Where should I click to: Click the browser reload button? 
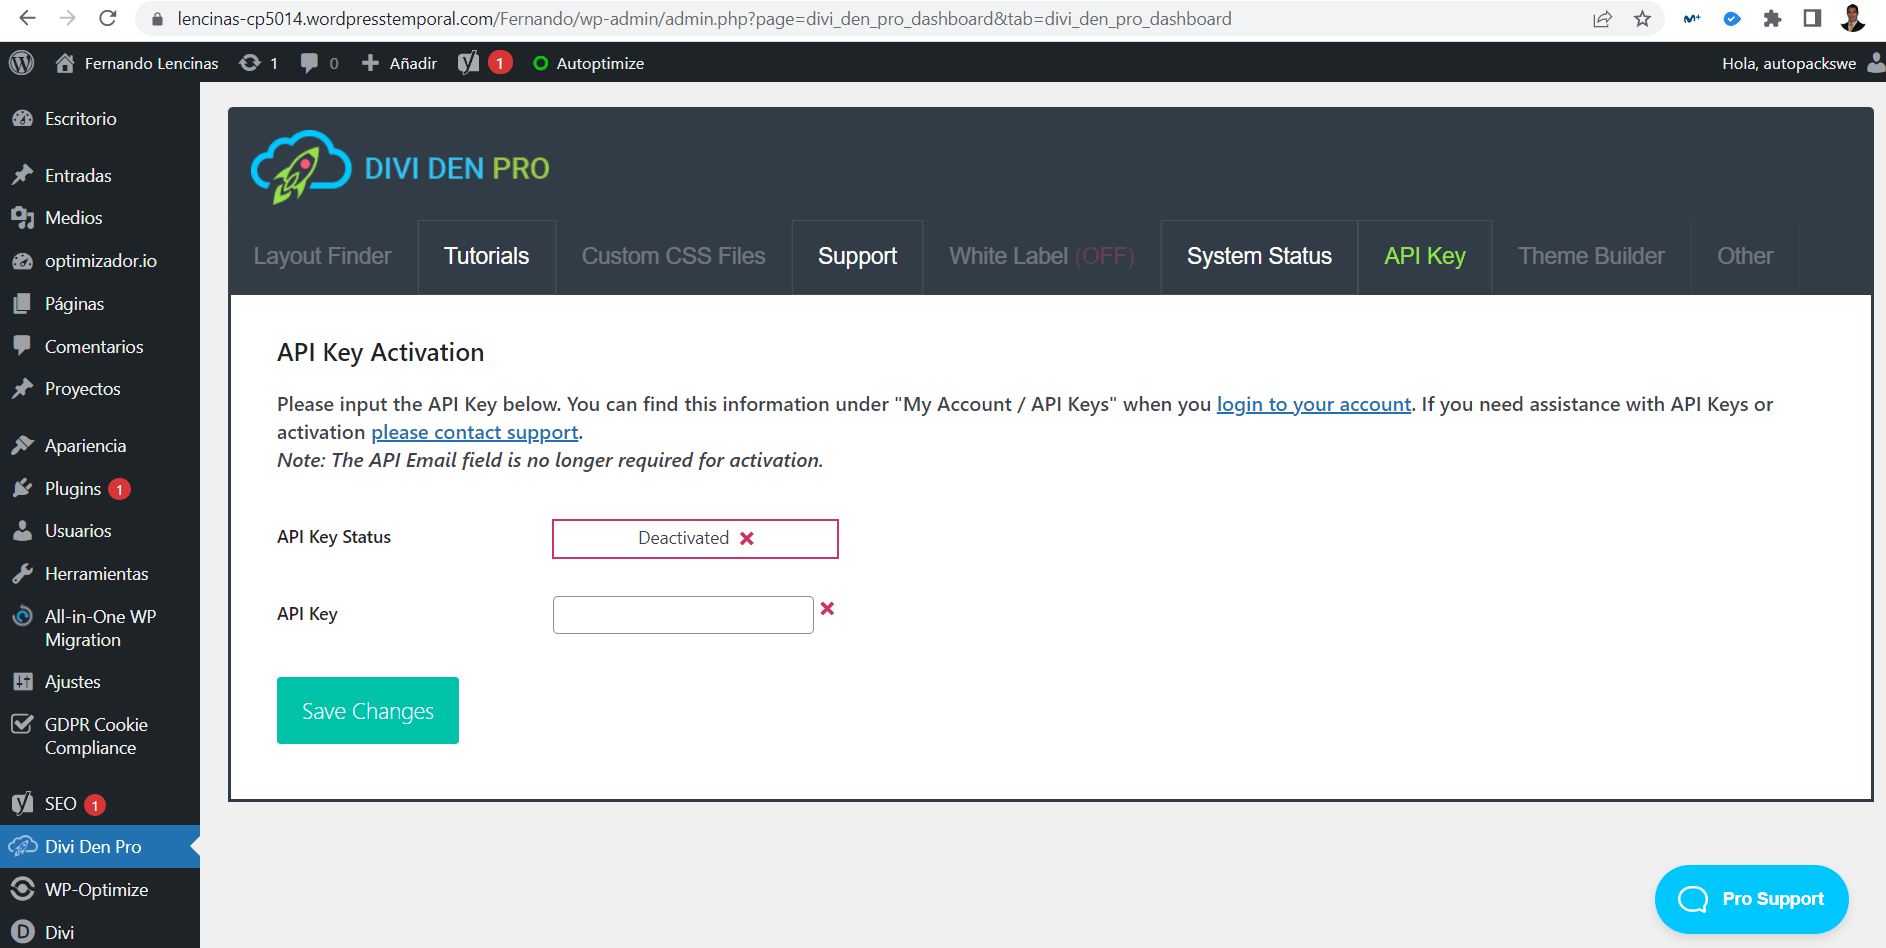(x=108, y=18)
